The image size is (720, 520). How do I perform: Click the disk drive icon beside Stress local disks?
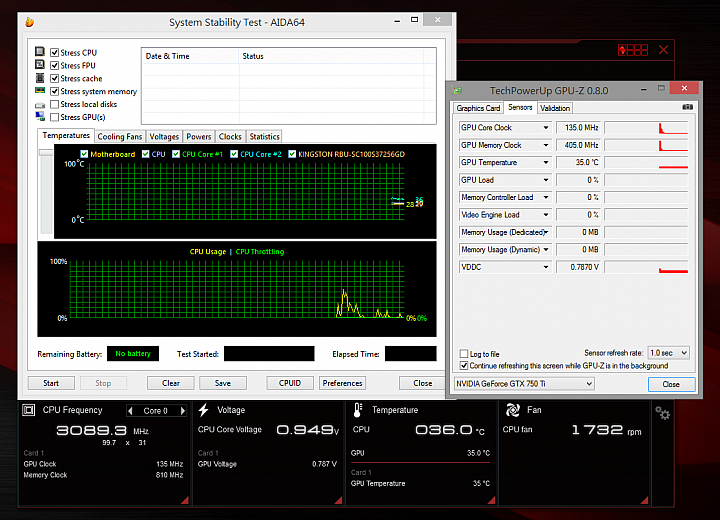(40, 105)
